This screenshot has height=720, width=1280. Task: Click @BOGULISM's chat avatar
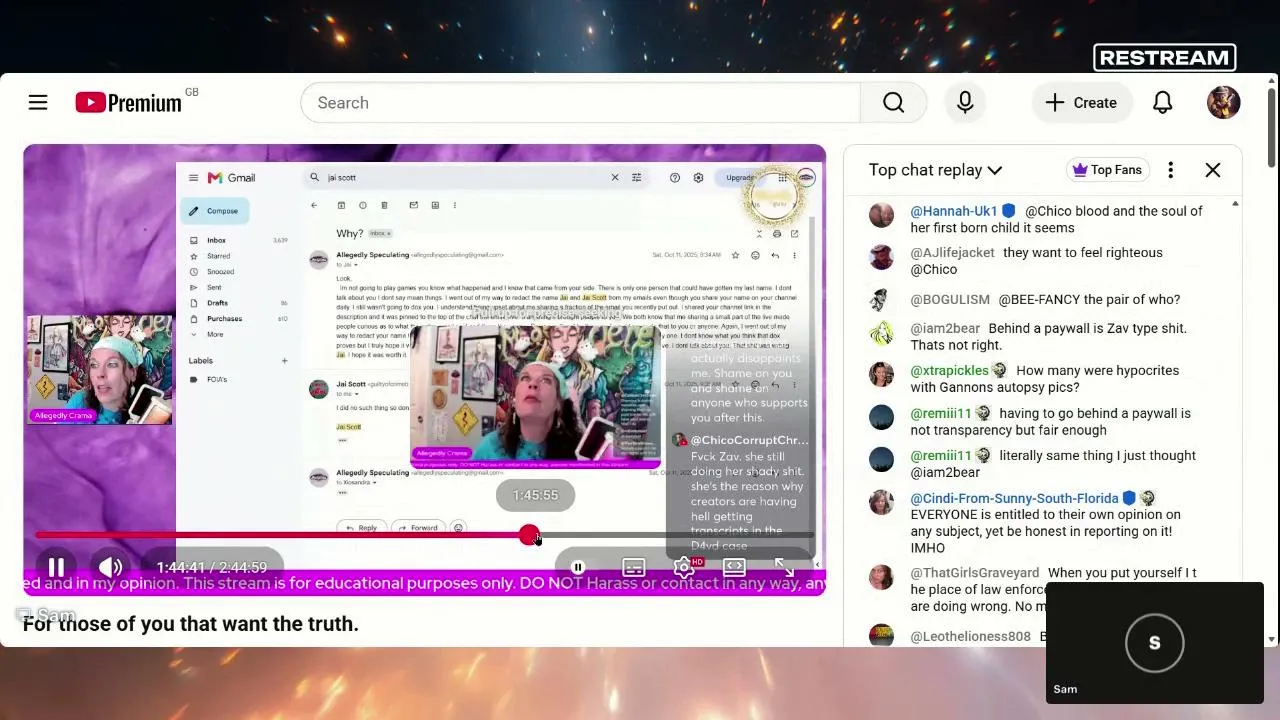[881, 300]
